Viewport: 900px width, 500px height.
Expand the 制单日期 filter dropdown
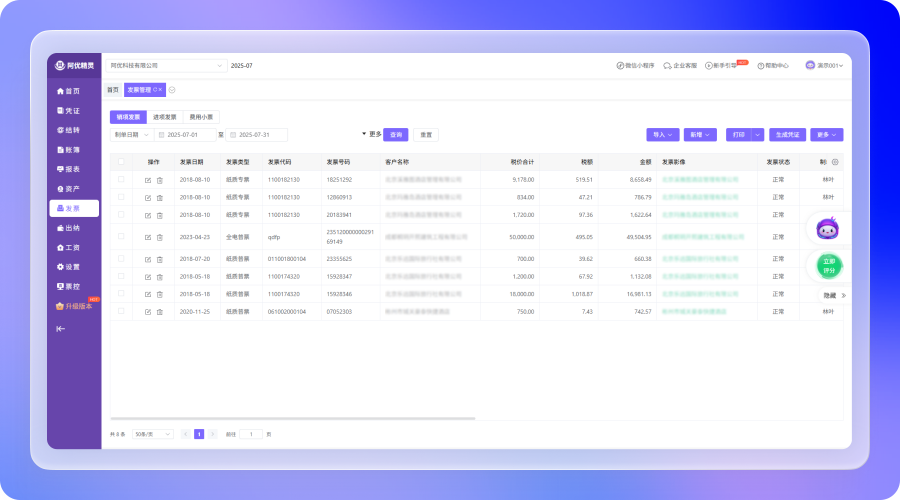(x=130, y=134)
